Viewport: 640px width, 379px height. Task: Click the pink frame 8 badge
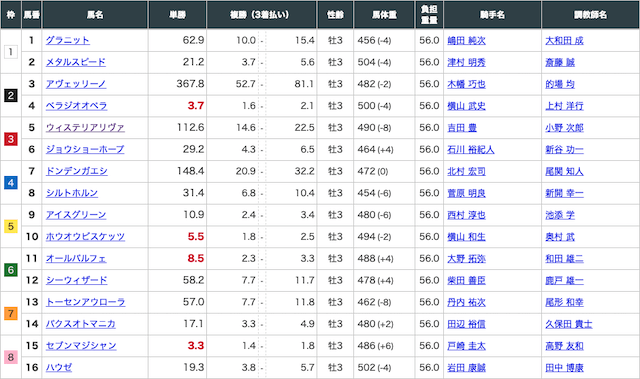[x=11, y=357]
